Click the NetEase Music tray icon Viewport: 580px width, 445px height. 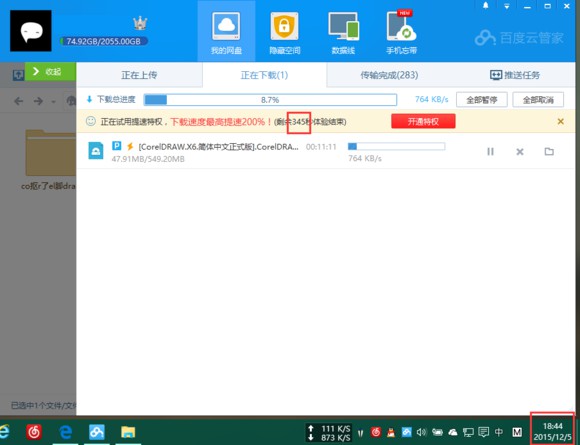pos(375,432)
